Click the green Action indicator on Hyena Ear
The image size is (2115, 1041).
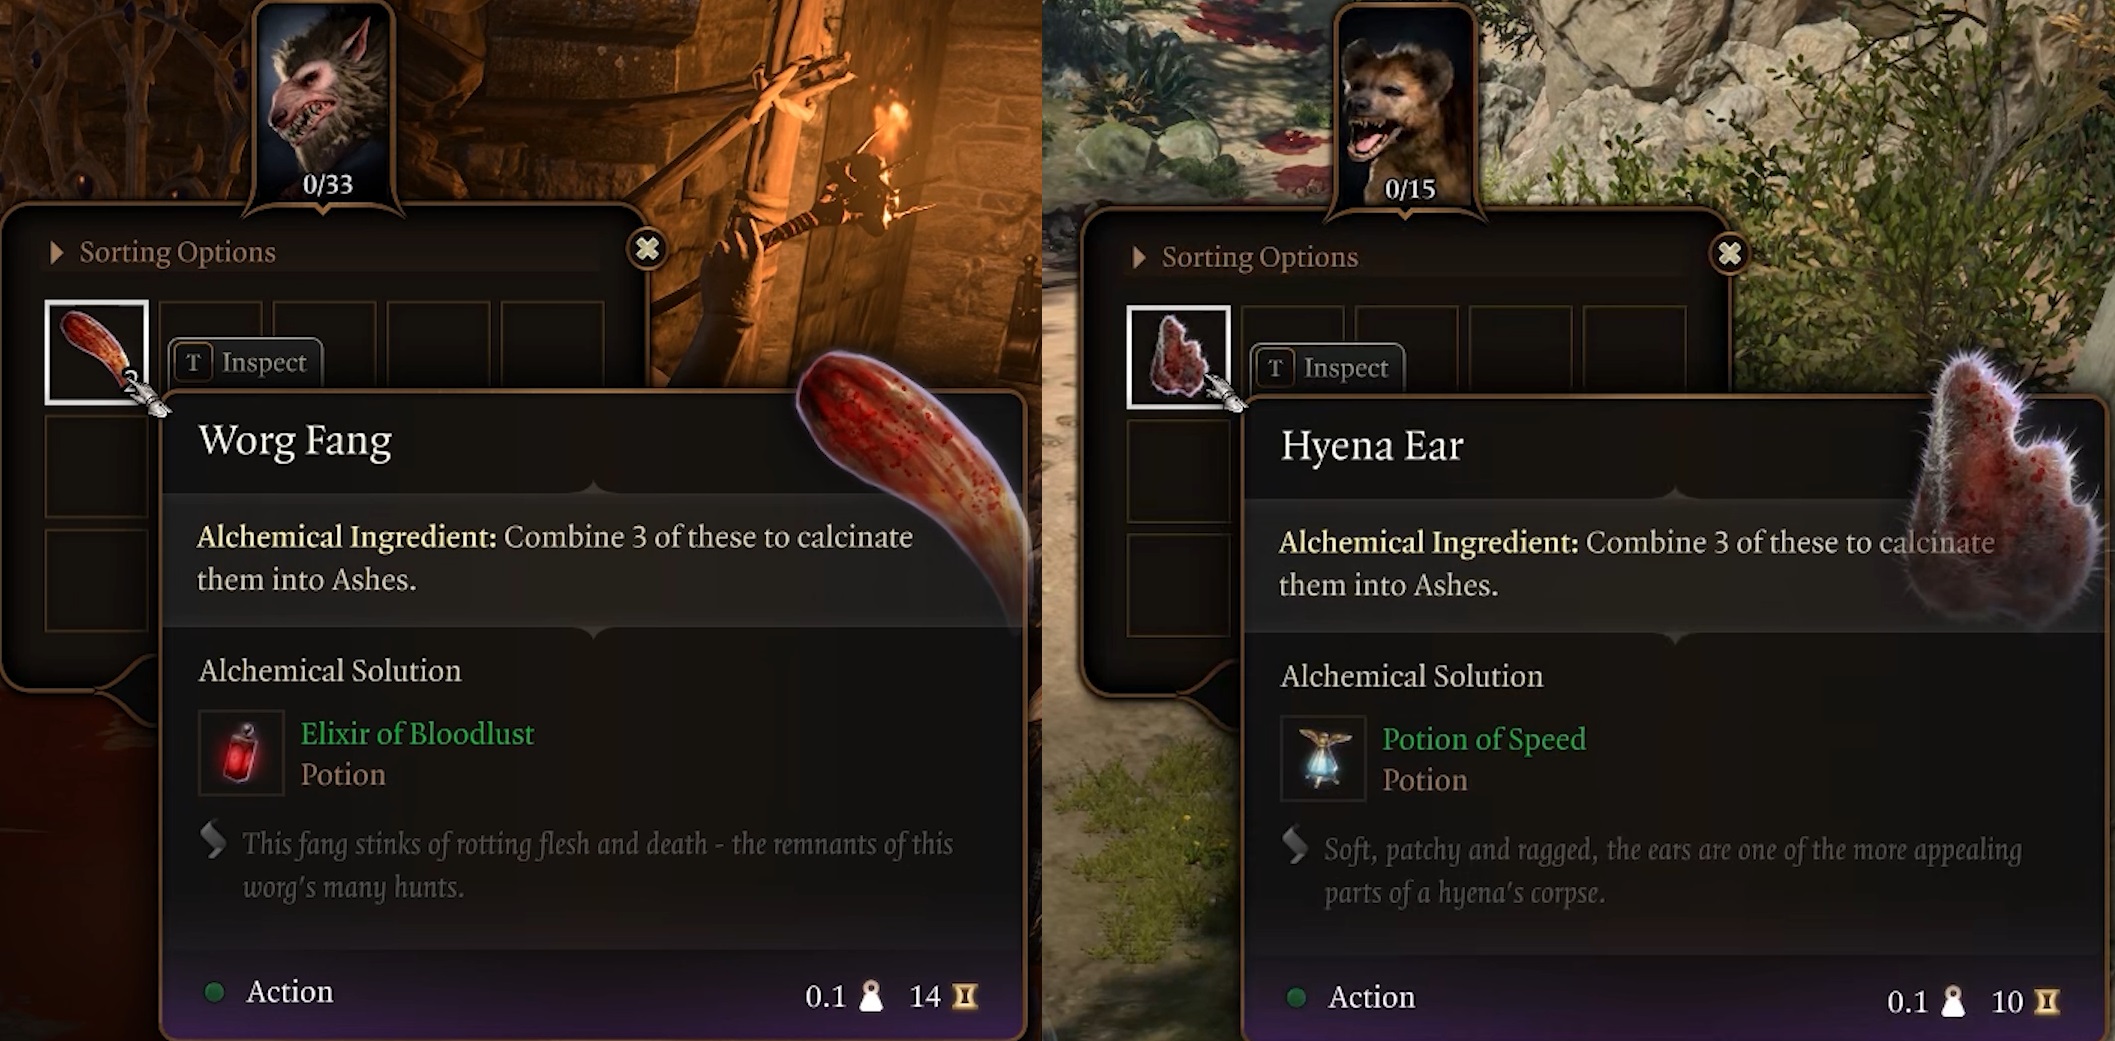(x=1296, y=997)
